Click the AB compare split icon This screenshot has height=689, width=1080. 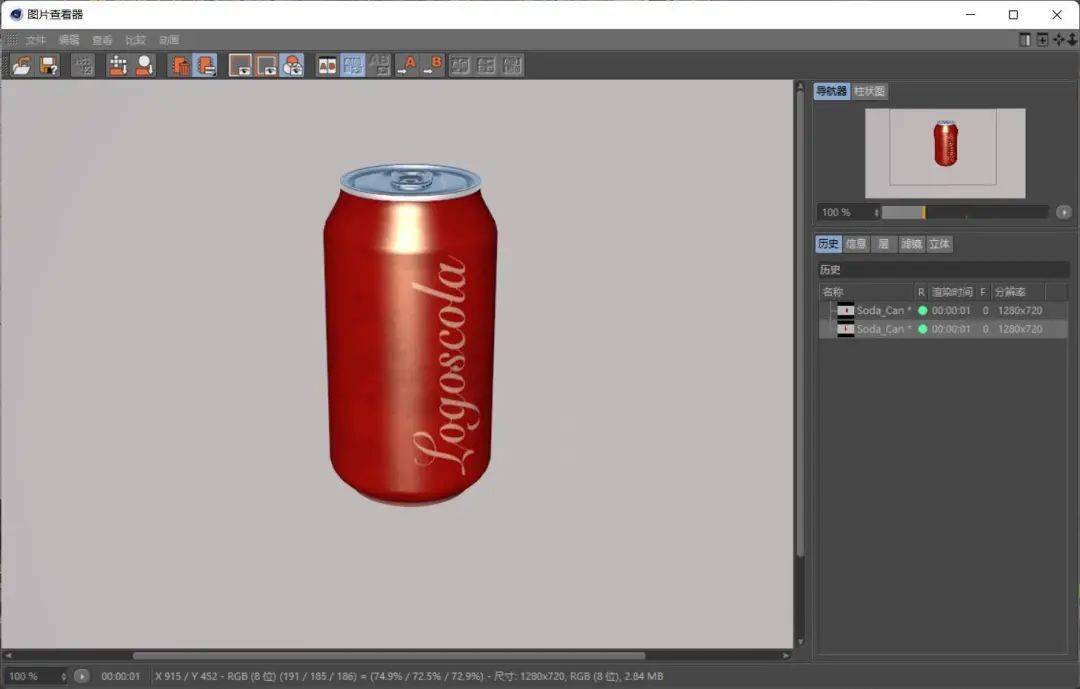pos(327,66)
